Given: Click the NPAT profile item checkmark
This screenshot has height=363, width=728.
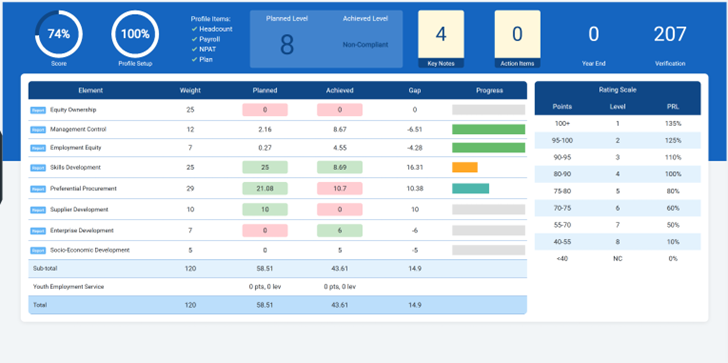Looking at the screenshot, I should click(195, 49).
